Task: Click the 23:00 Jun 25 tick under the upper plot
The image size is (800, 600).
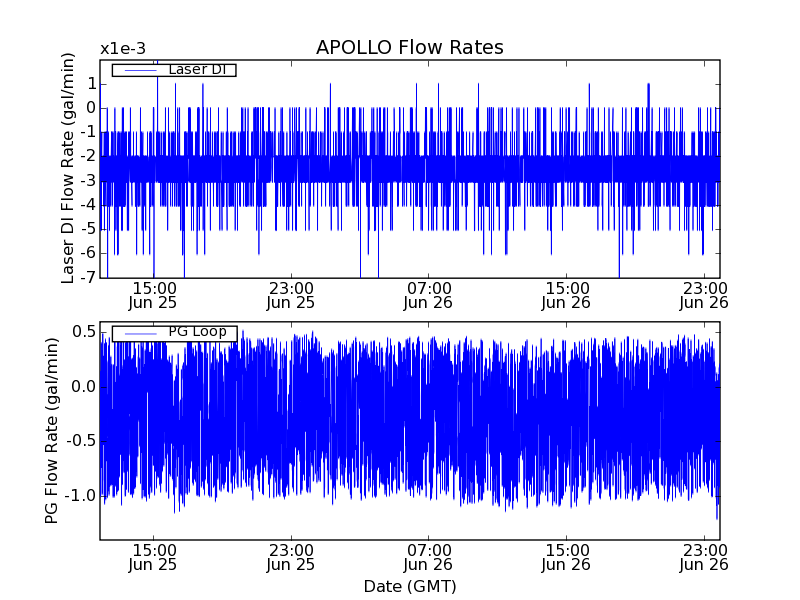Action: coord(291,295)
